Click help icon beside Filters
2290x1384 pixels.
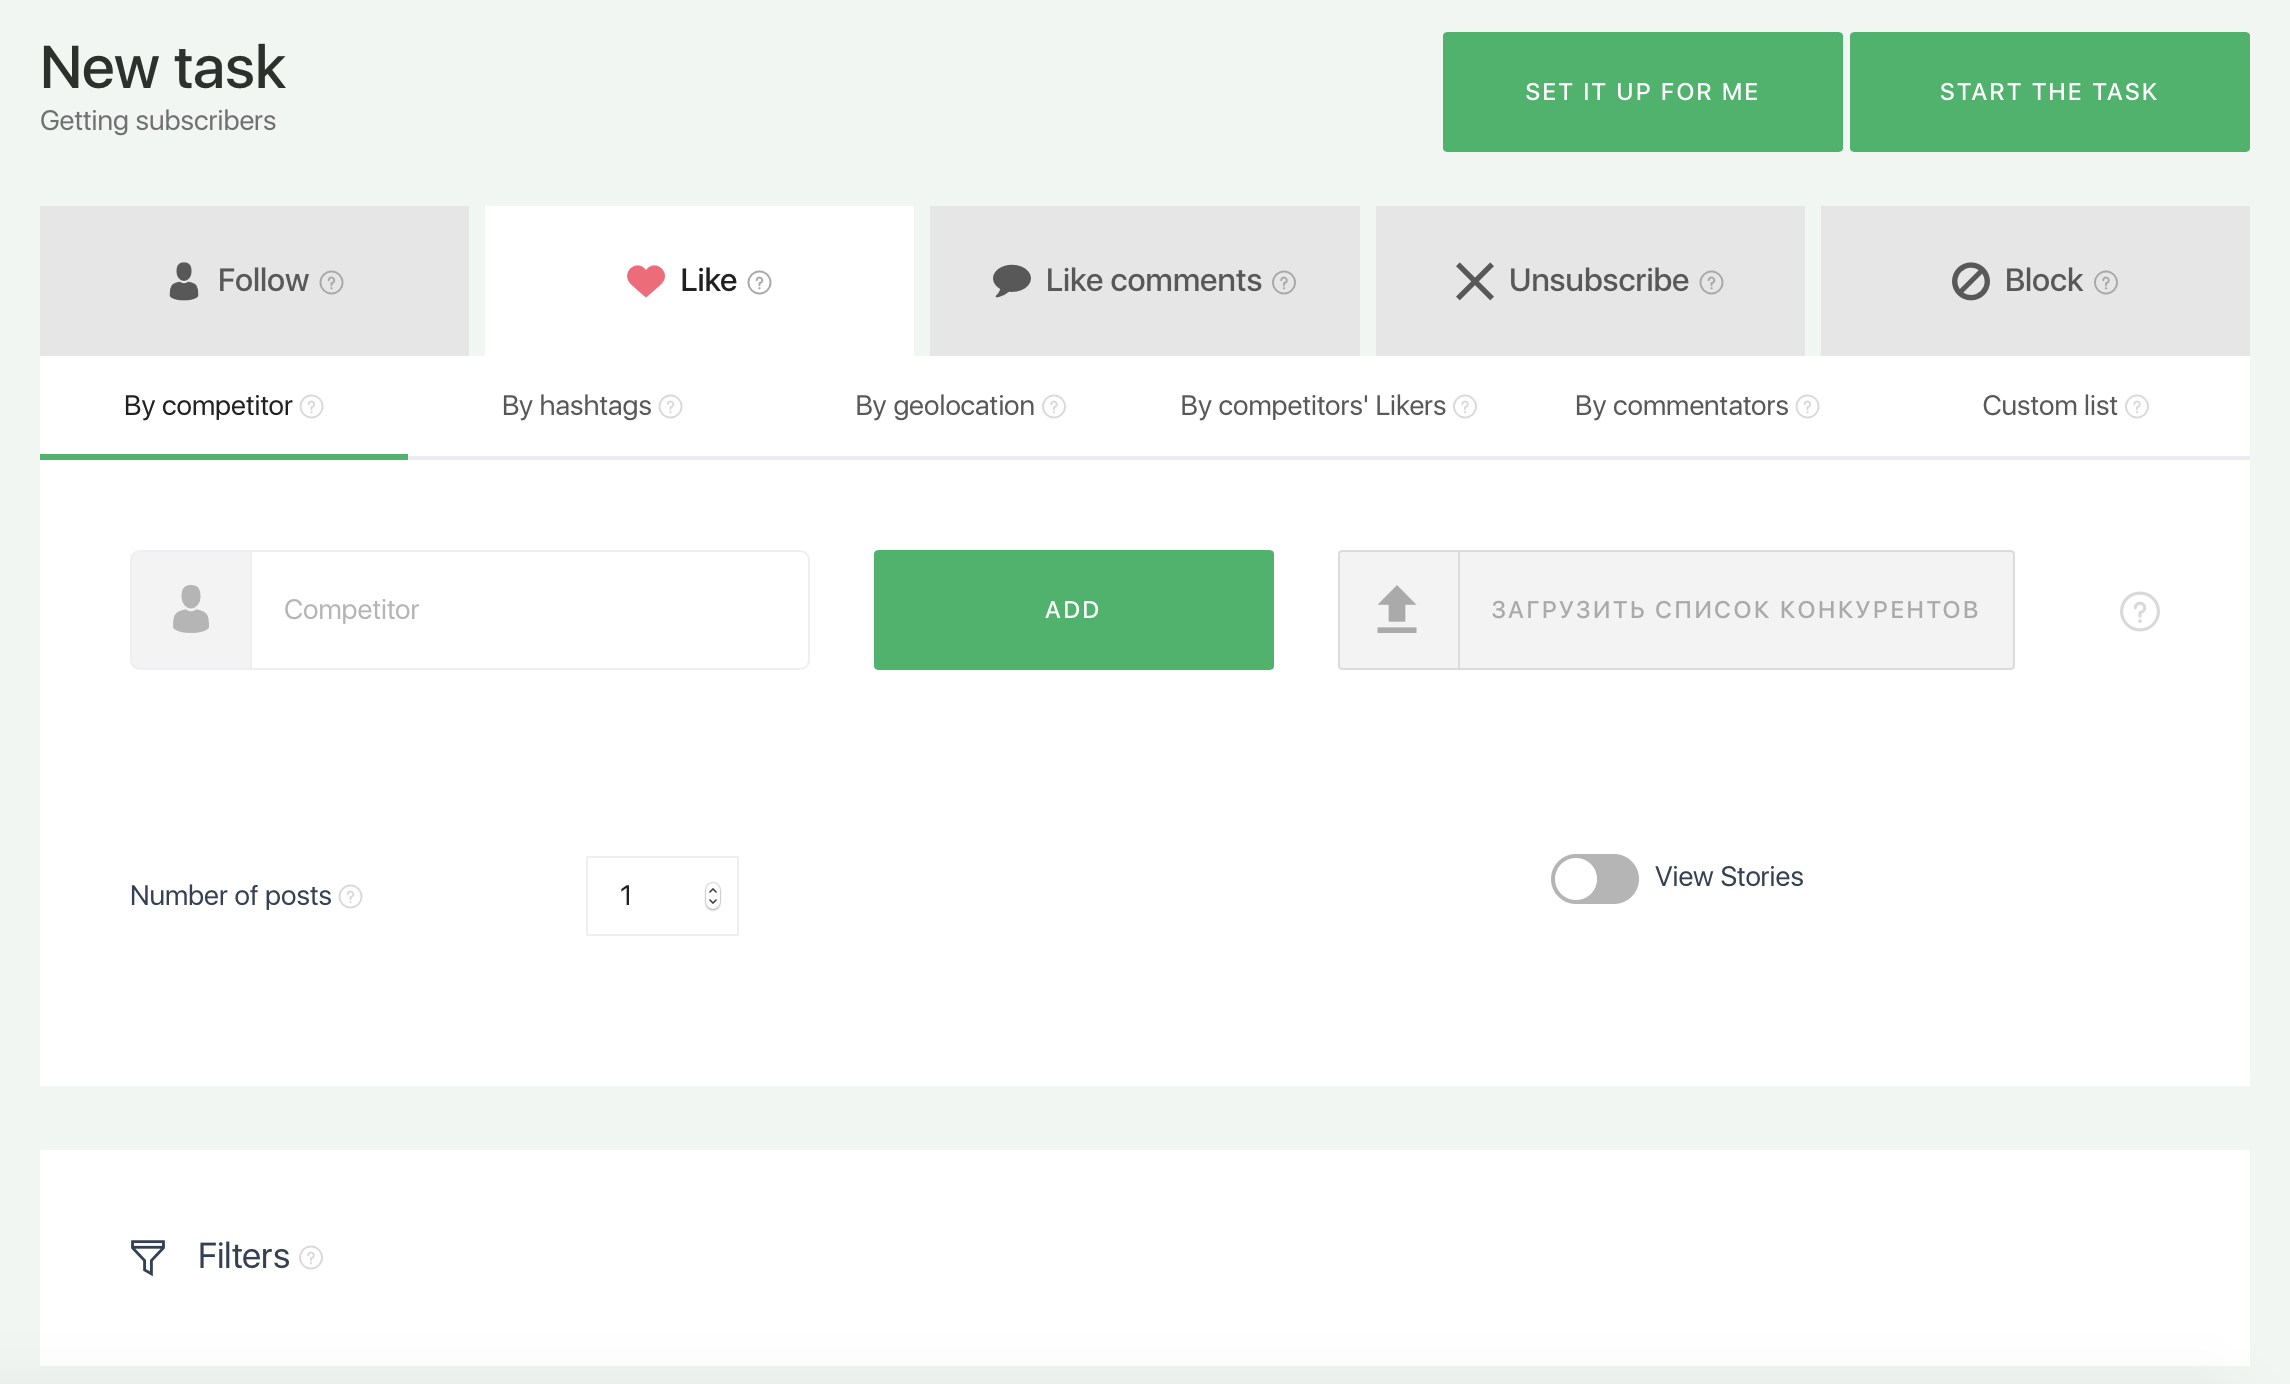(311, 1258)
